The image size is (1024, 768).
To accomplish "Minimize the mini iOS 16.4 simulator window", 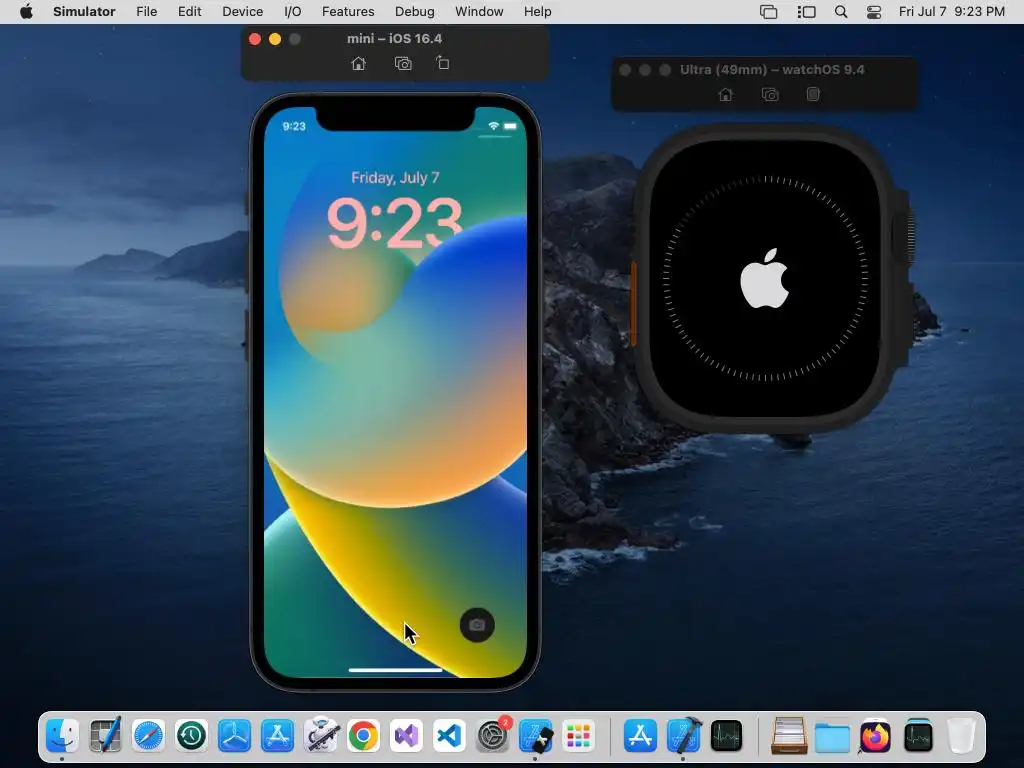I will [x=275, y=39].
